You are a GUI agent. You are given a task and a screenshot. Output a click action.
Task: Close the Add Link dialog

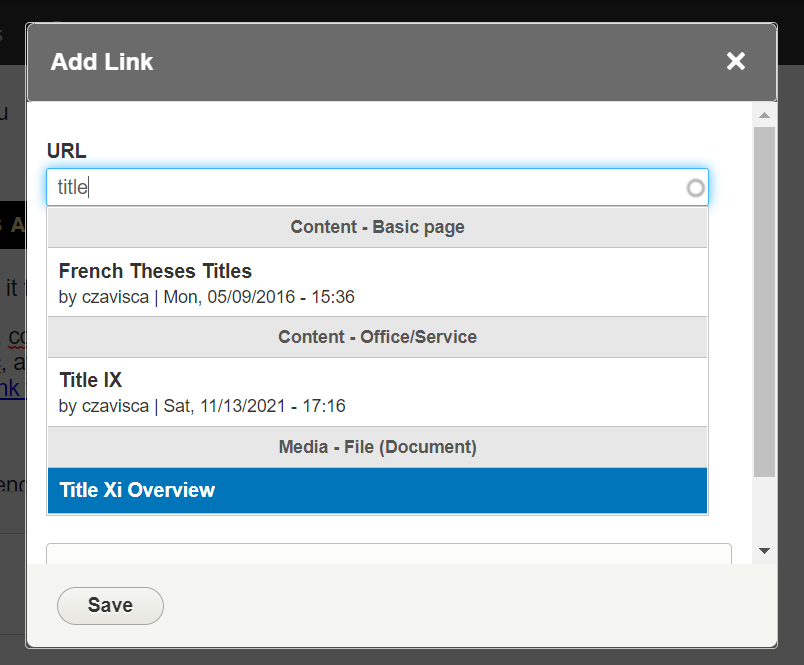tap(736, 62)
